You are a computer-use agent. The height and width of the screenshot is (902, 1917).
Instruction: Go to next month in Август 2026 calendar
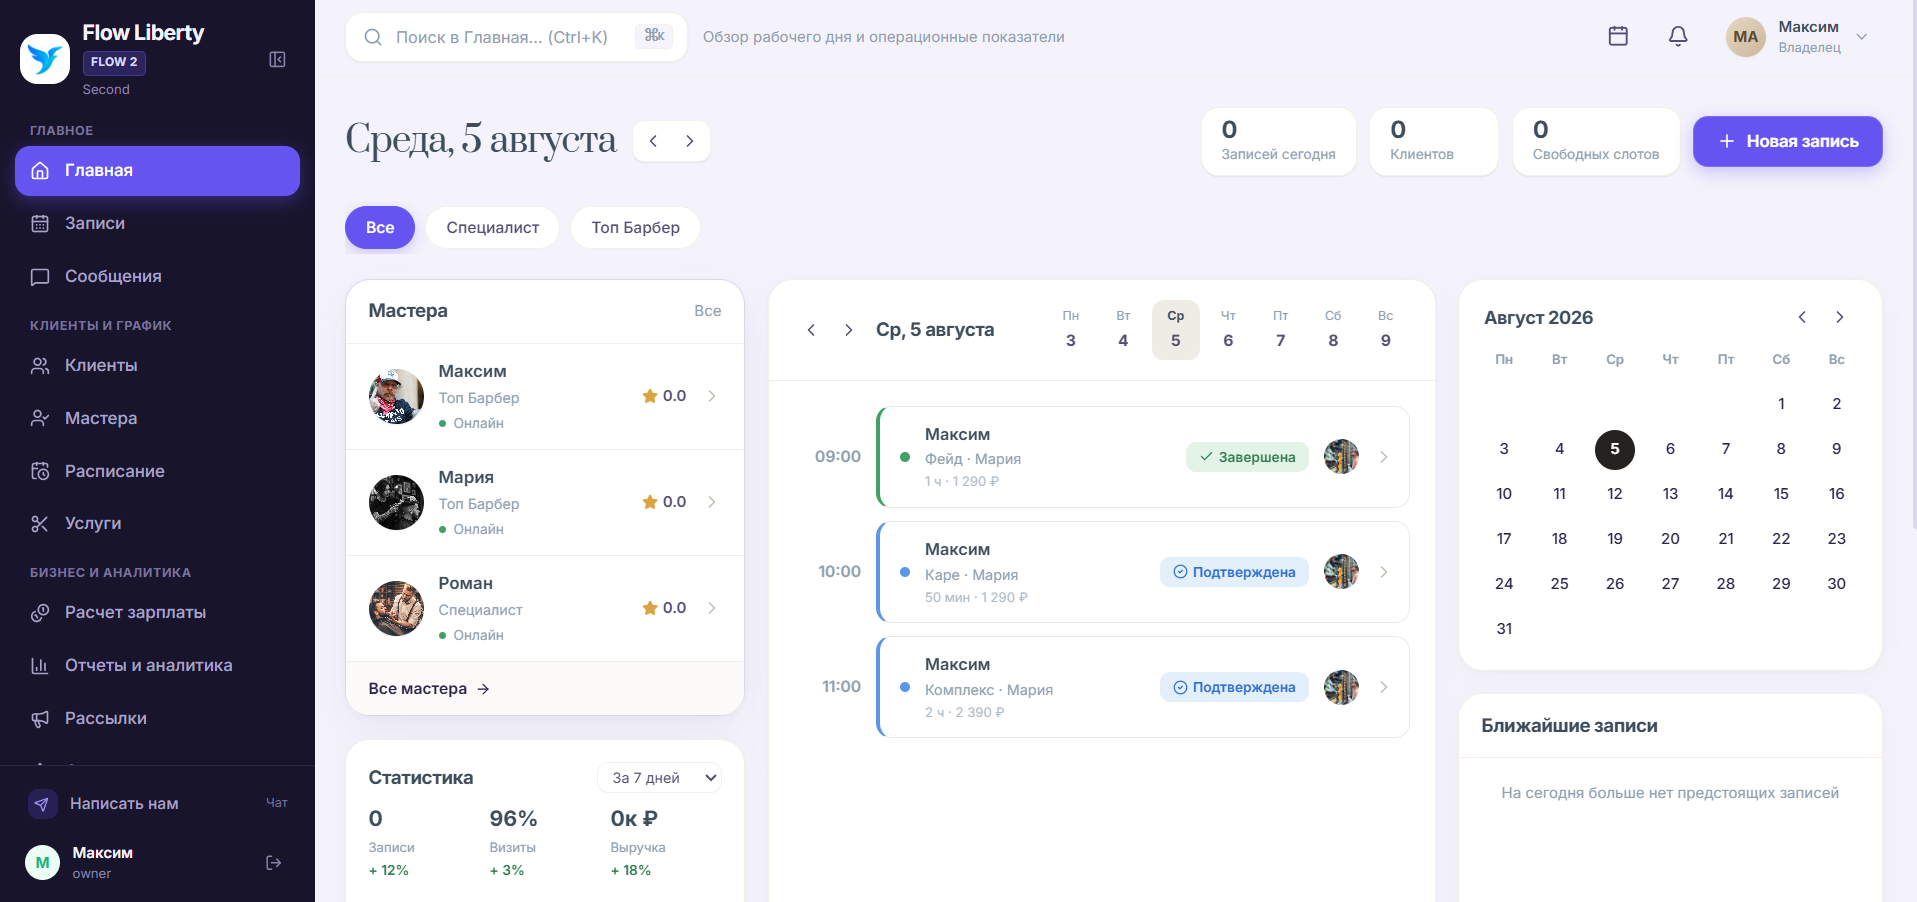tap(1839, 317)
